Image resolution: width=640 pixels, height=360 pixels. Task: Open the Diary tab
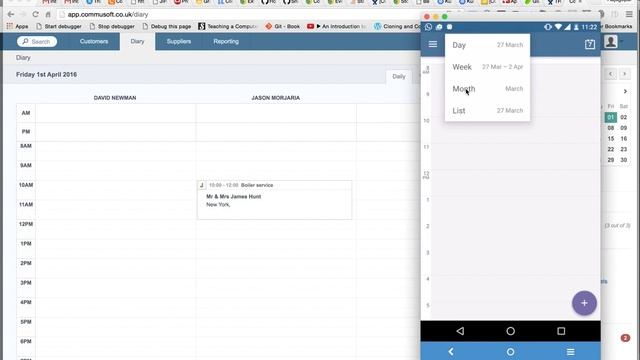[x=138, y=41]
